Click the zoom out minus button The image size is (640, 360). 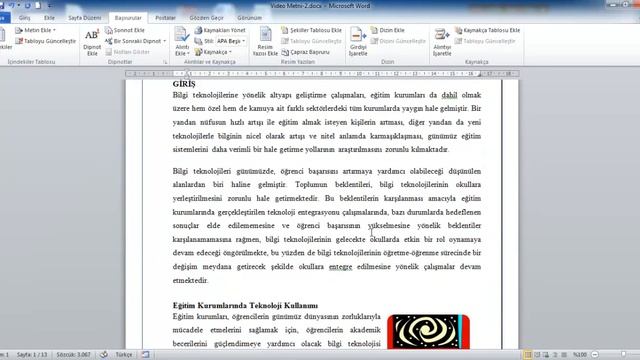point(595,355)
